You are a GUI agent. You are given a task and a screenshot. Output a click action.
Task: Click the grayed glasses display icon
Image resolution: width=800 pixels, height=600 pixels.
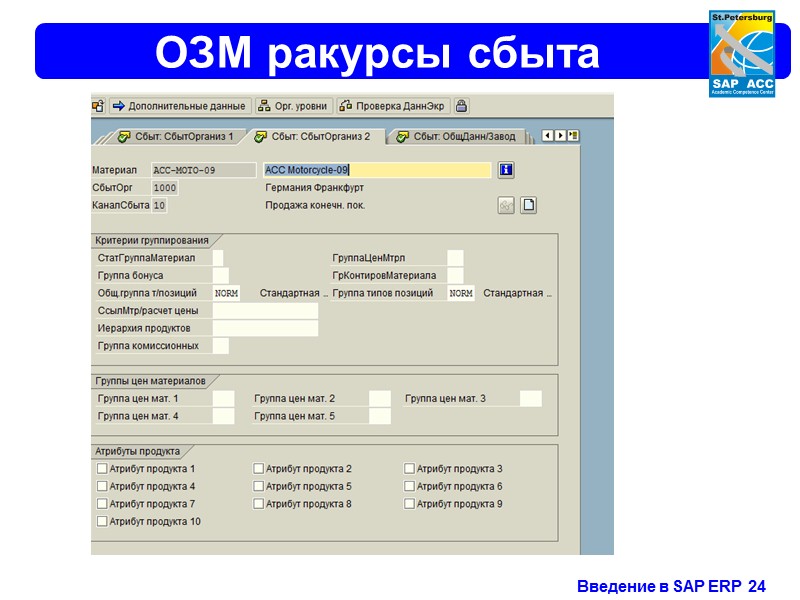click(506, 206)
